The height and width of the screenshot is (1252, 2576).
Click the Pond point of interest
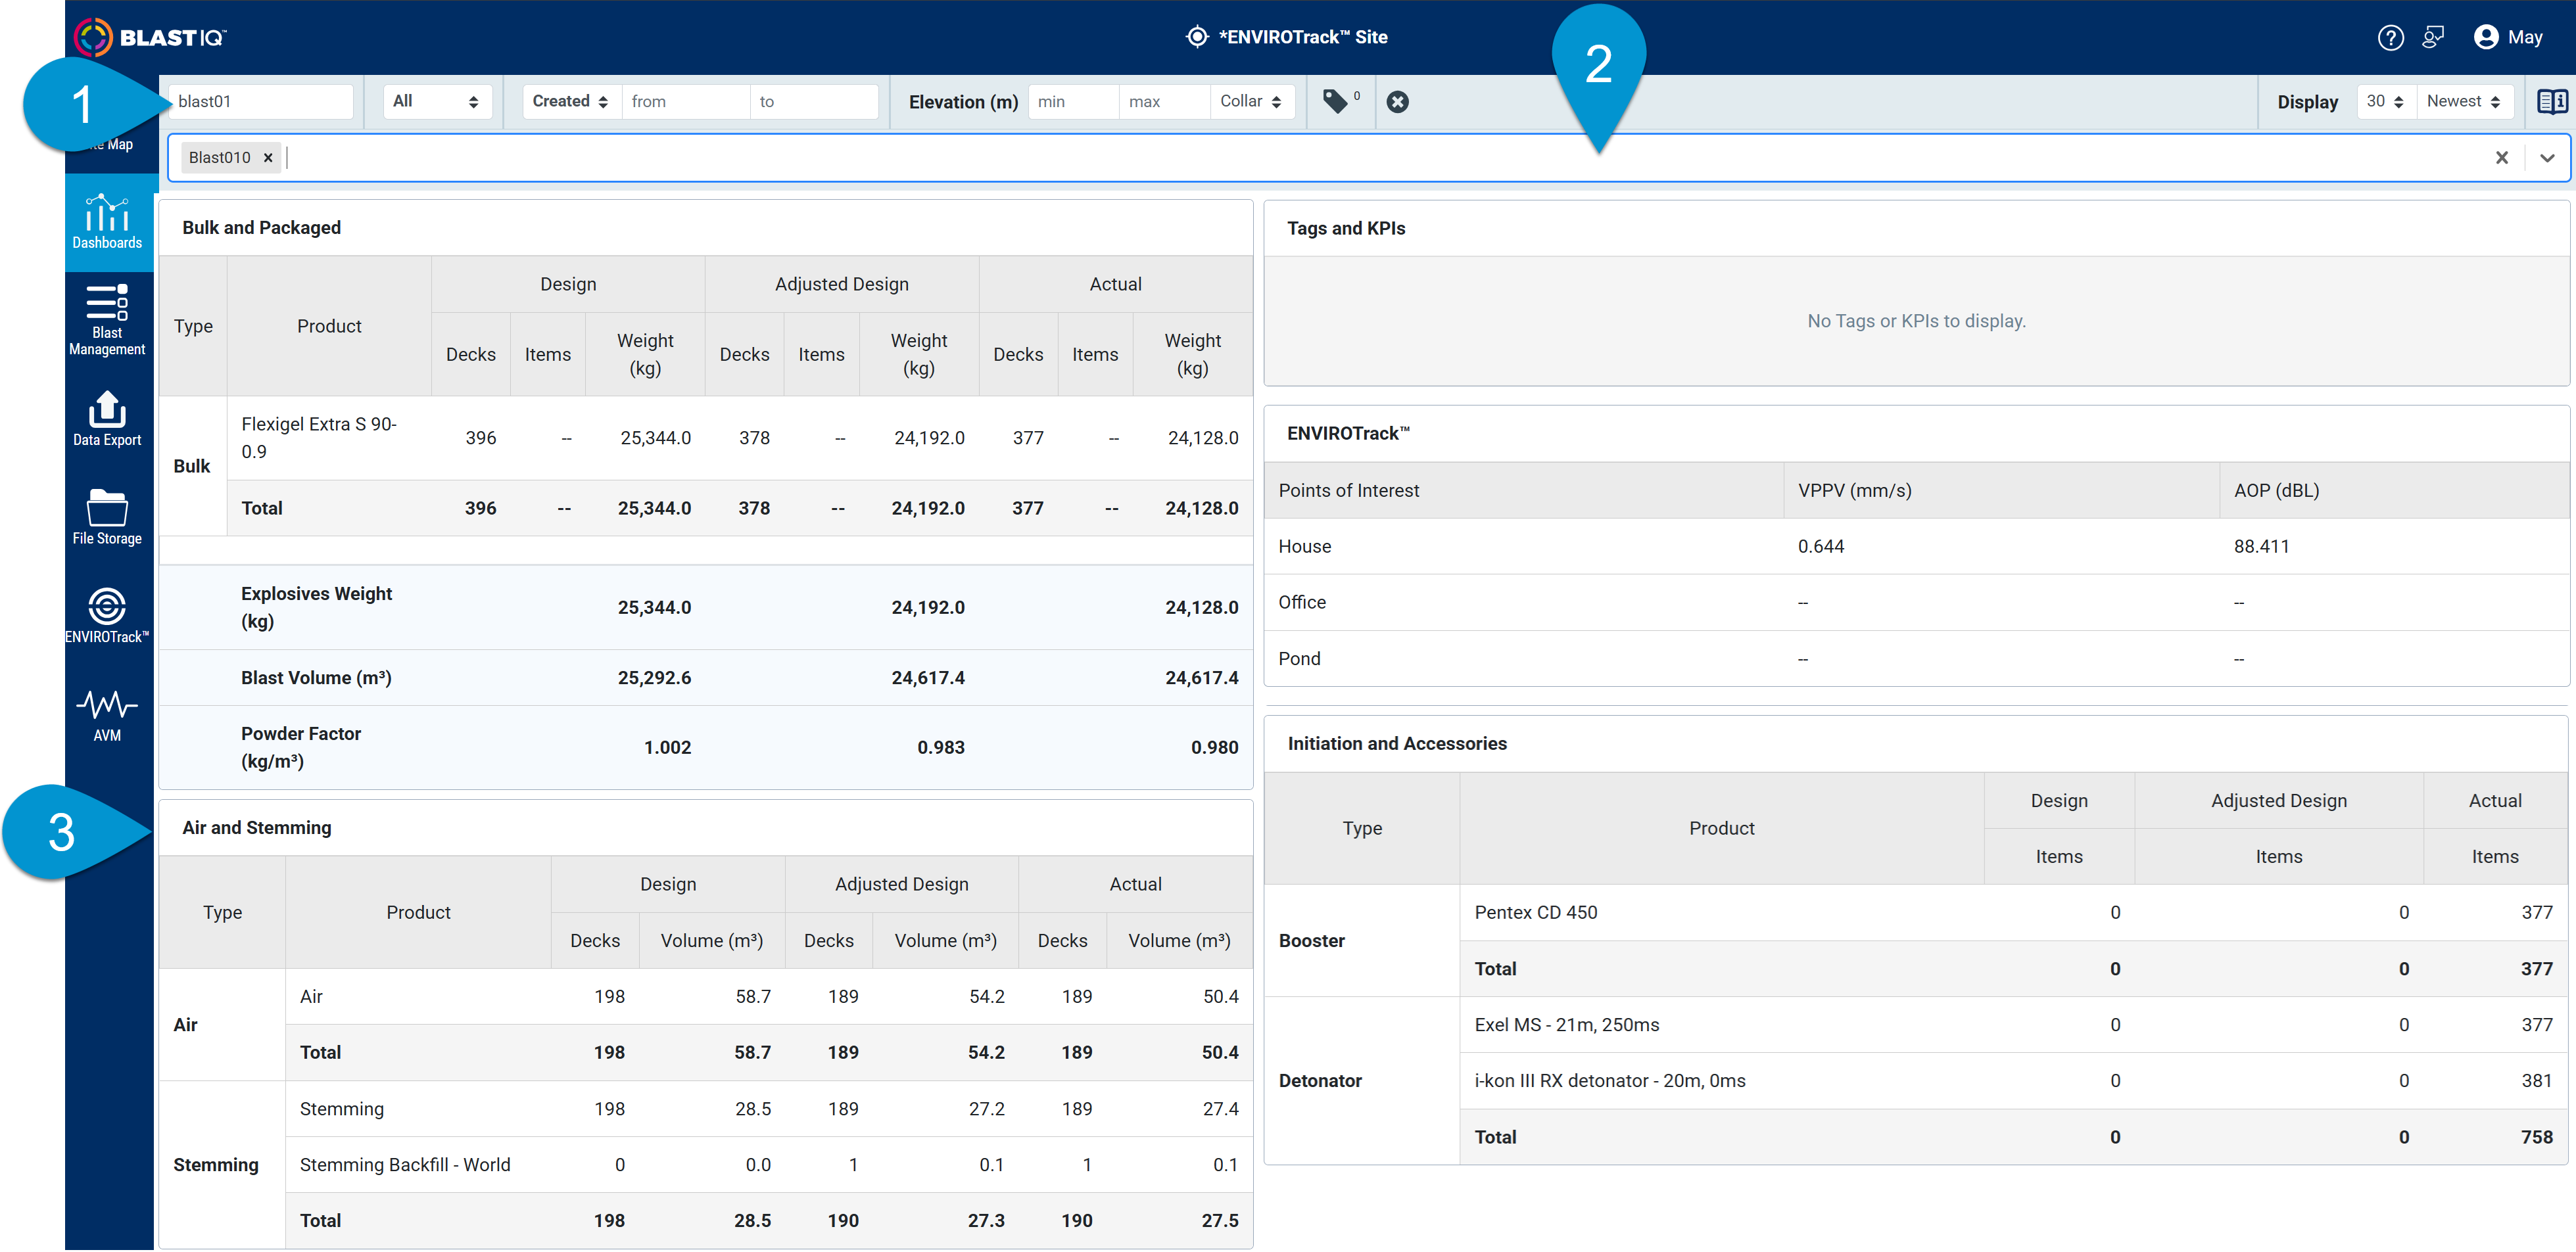pyautogui.click(x=1299, y=658)
